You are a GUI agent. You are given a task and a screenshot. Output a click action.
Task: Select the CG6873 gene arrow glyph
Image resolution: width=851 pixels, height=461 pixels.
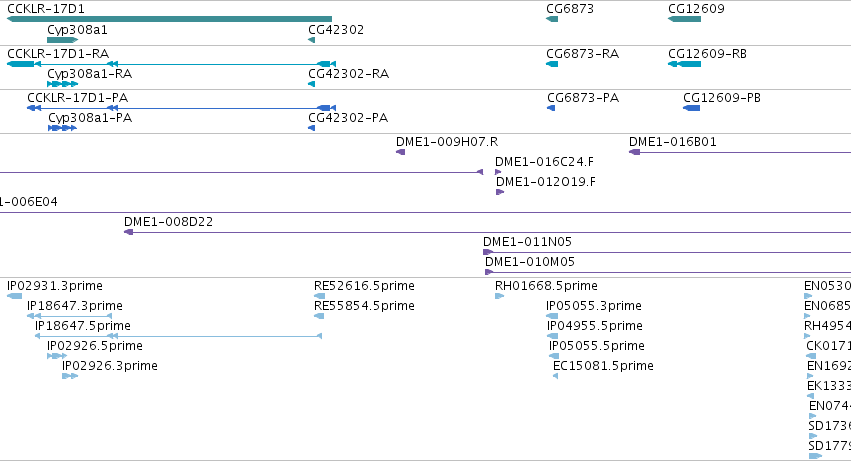pyautogui.click(x=552, y=20)
